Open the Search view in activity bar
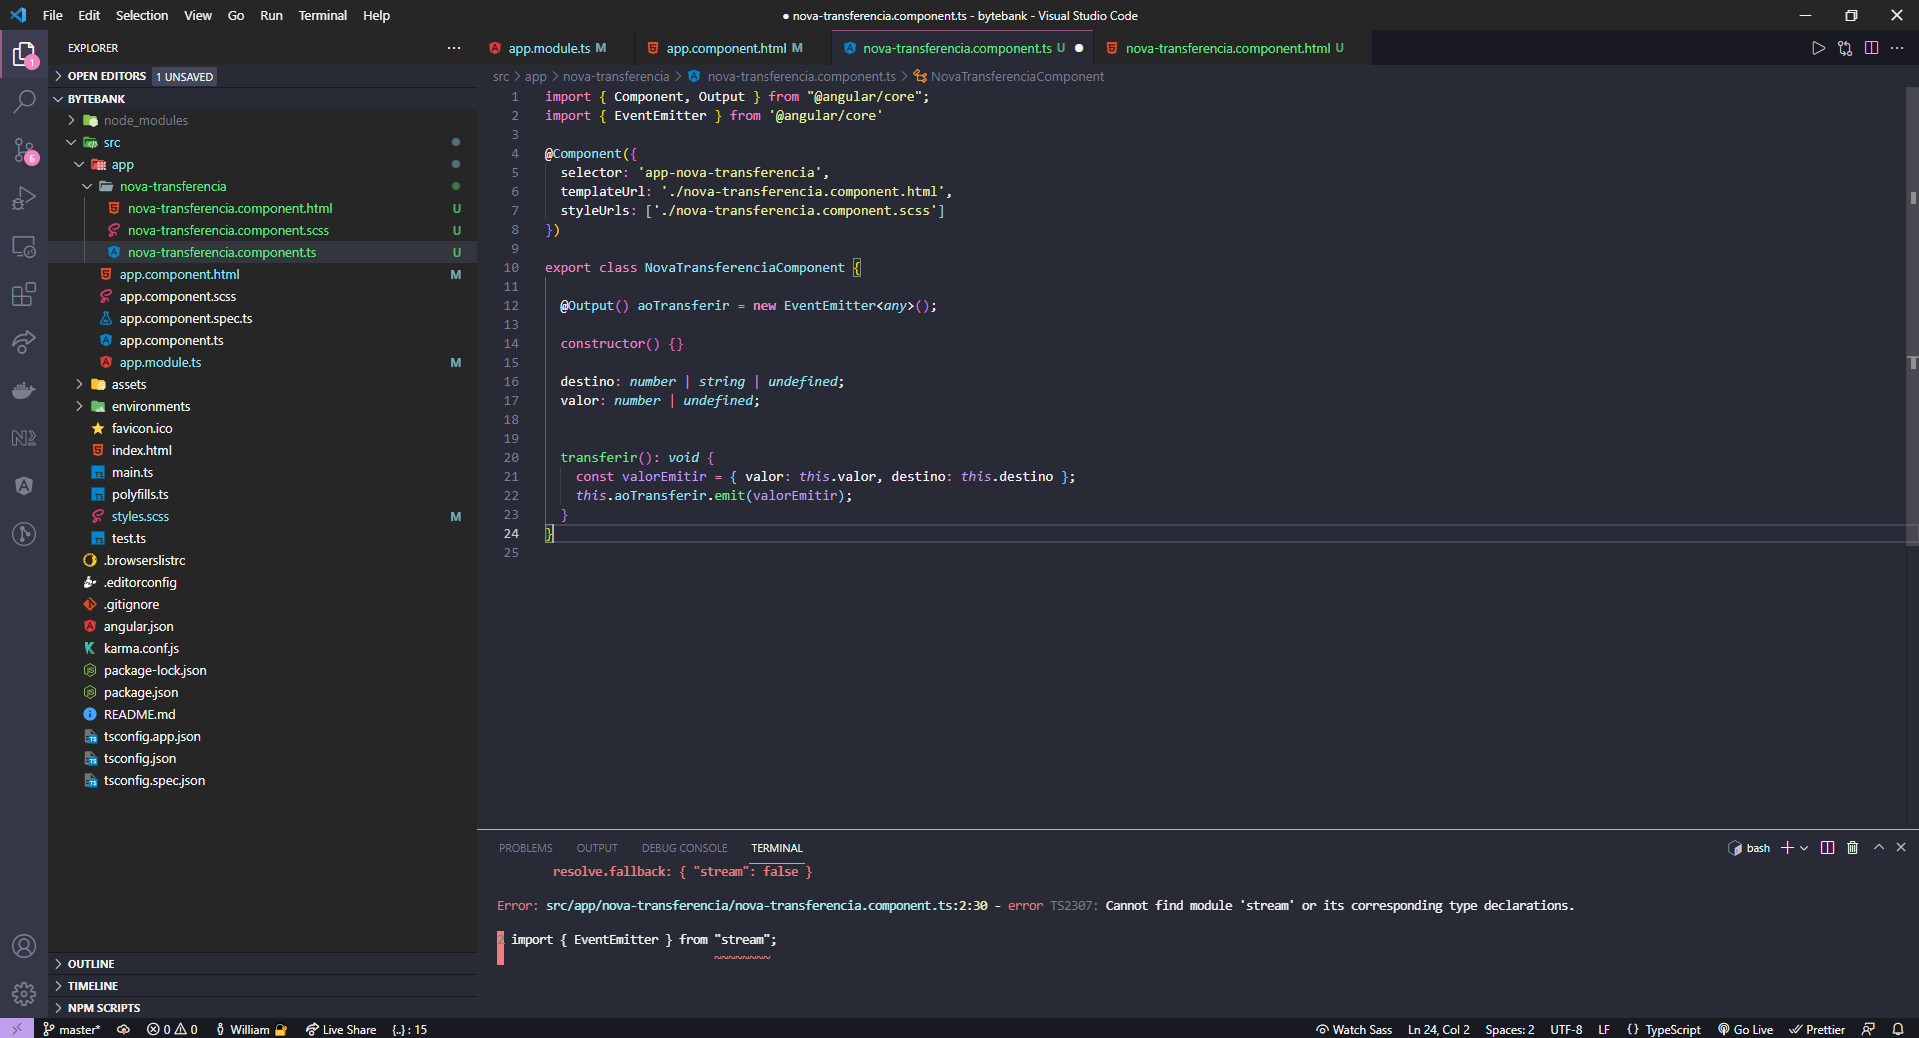Viewport: 1919px width, 1038px height. coord(24,102)
